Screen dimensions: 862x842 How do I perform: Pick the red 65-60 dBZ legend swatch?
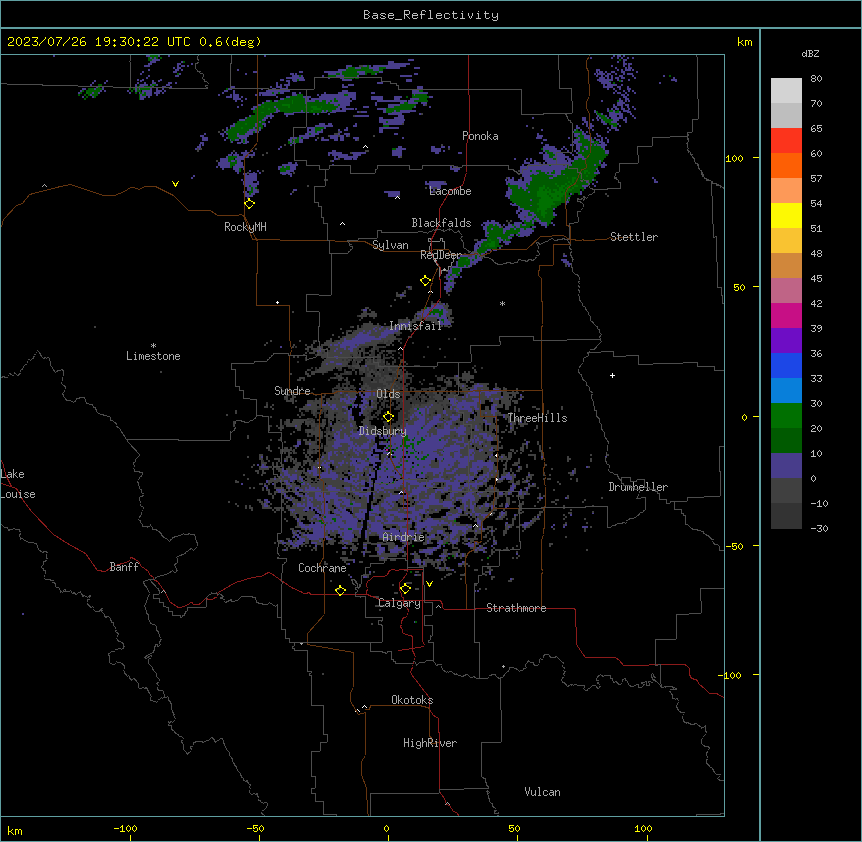(x=786, y=141)
